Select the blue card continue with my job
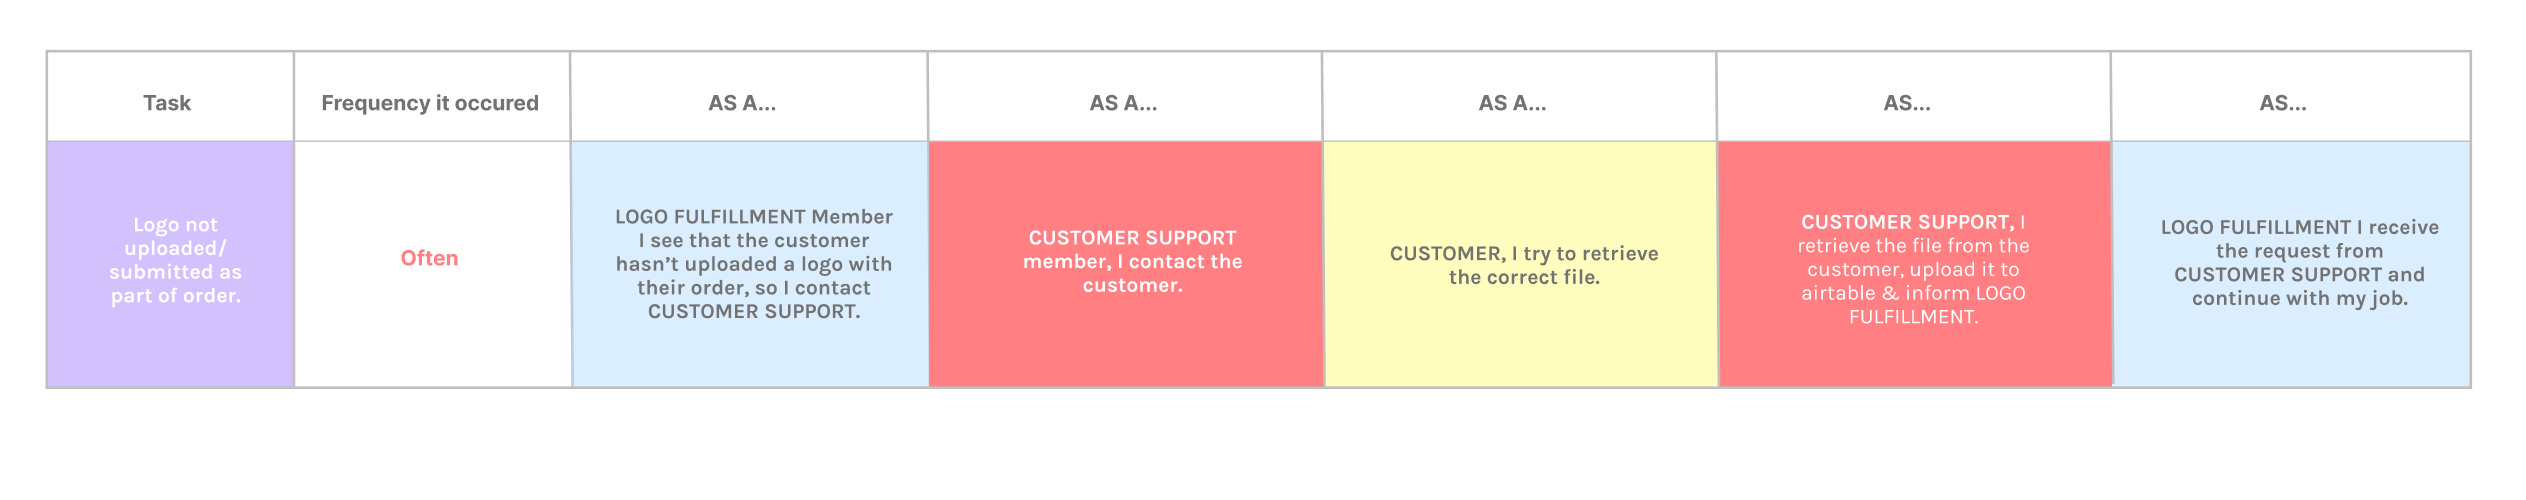 pyautogui.click(x=2291, y=264)
